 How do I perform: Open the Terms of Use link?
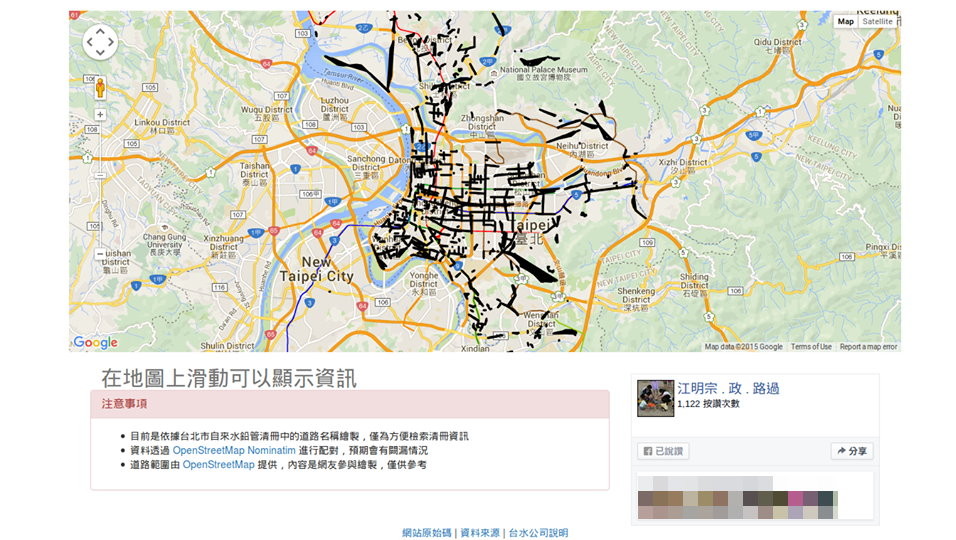tap(811, 347)
